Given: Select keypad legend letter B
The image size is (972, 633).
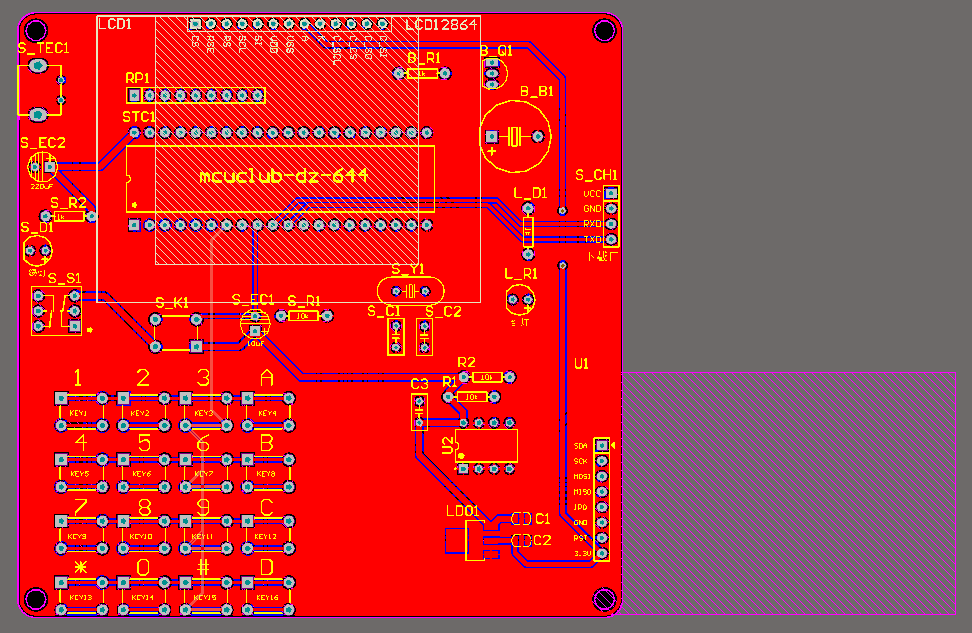Looking at the screenshot, I should pos(267,443).
